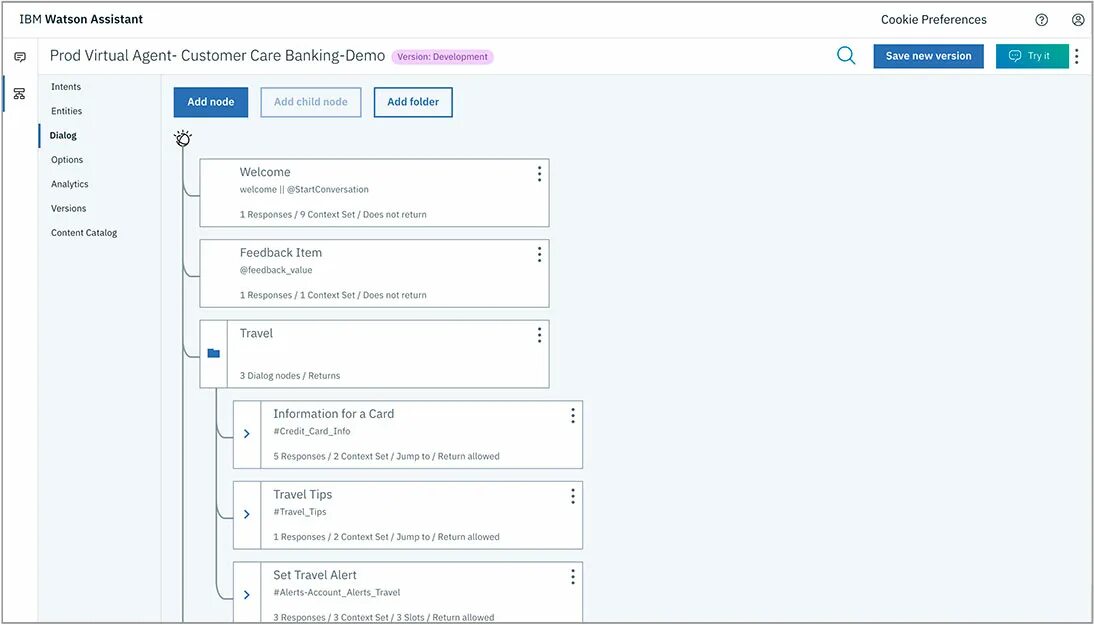This screenshot has width=1094, height=625.
Task: Expand the Set Travel Alert node
Action: [x=246, y=595]
